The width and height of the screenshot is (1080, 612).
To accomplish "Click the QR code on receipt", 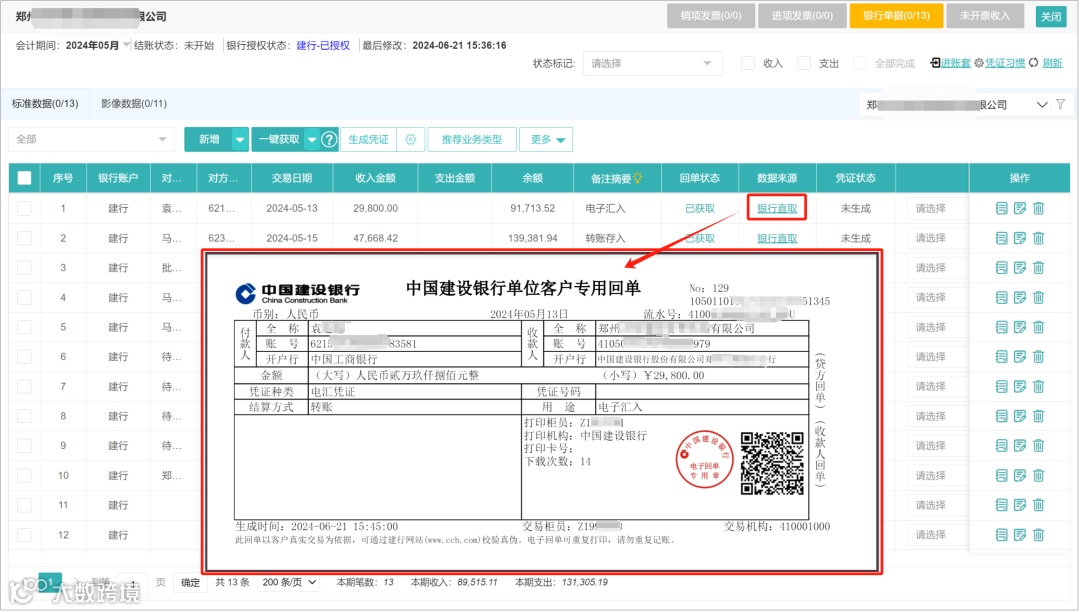I will click(x=772, y=463).
